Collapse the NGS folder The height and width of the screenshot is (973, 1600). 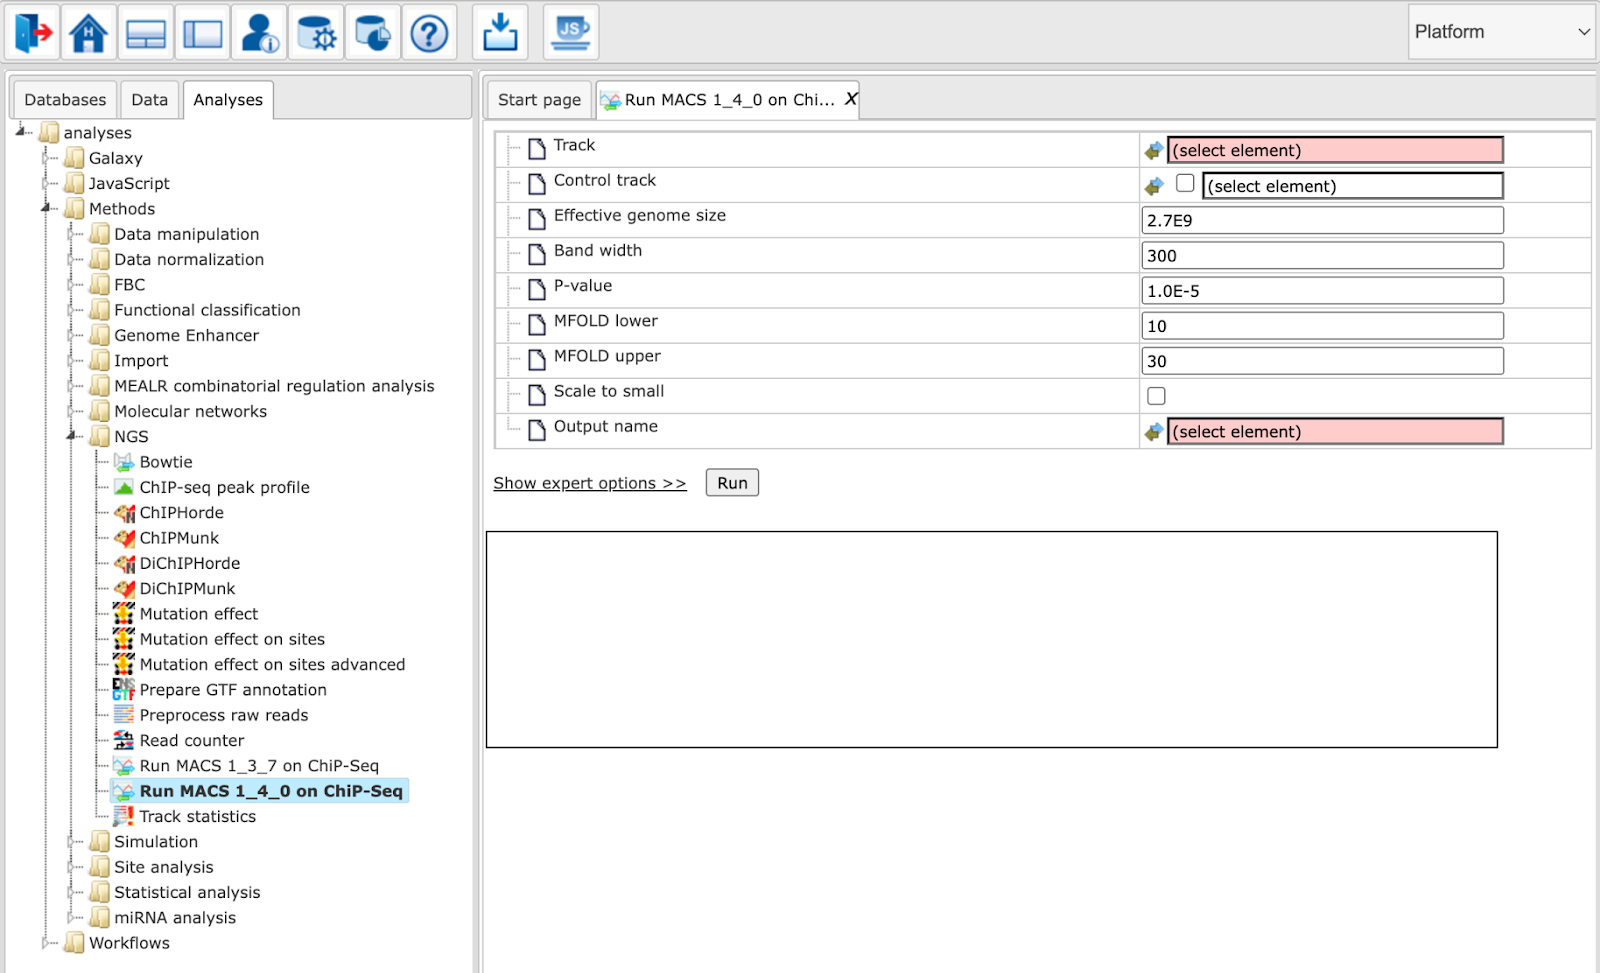pyautogui.click(x=72, y=436)
